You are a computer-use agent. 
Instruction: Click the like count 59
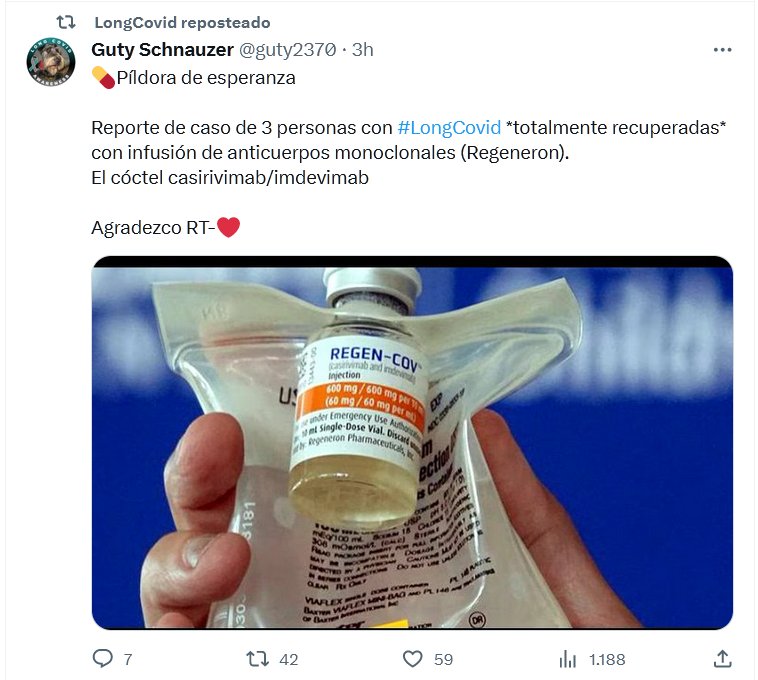443,659
